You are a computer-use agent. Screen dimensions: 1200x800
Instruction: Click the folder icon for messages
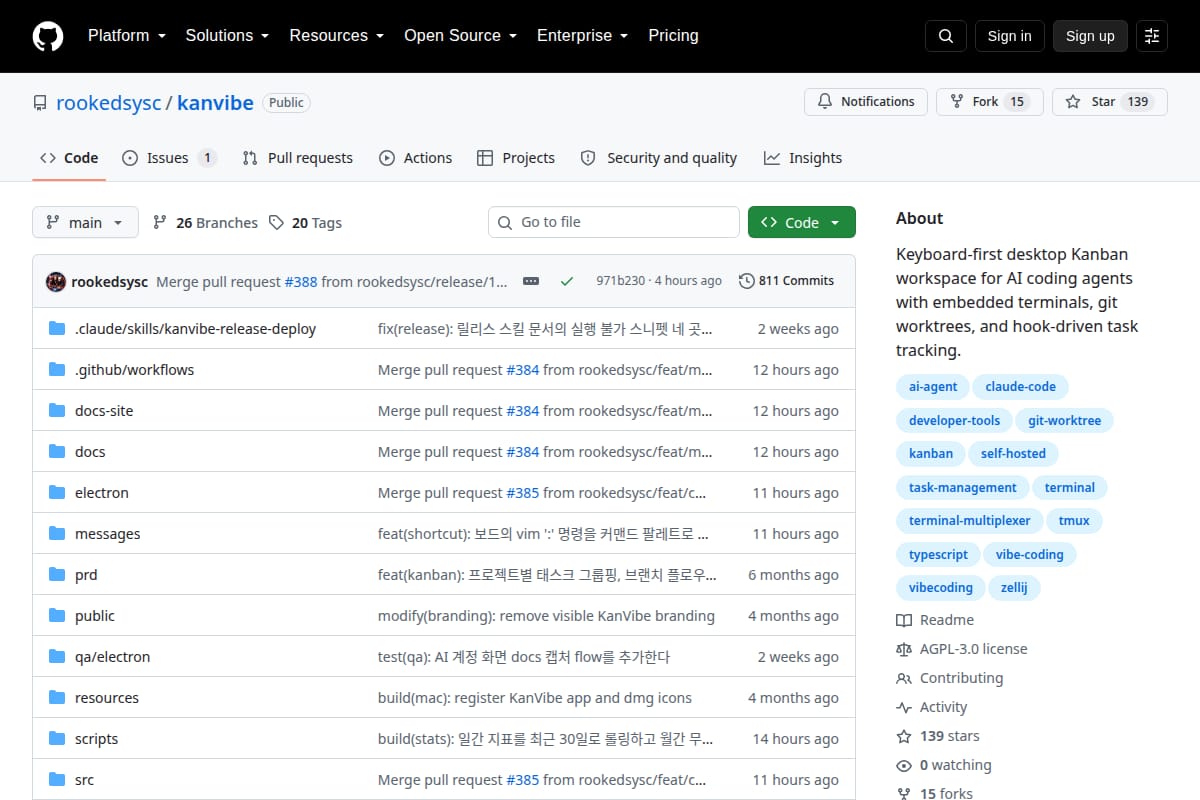tap(57, 534)
